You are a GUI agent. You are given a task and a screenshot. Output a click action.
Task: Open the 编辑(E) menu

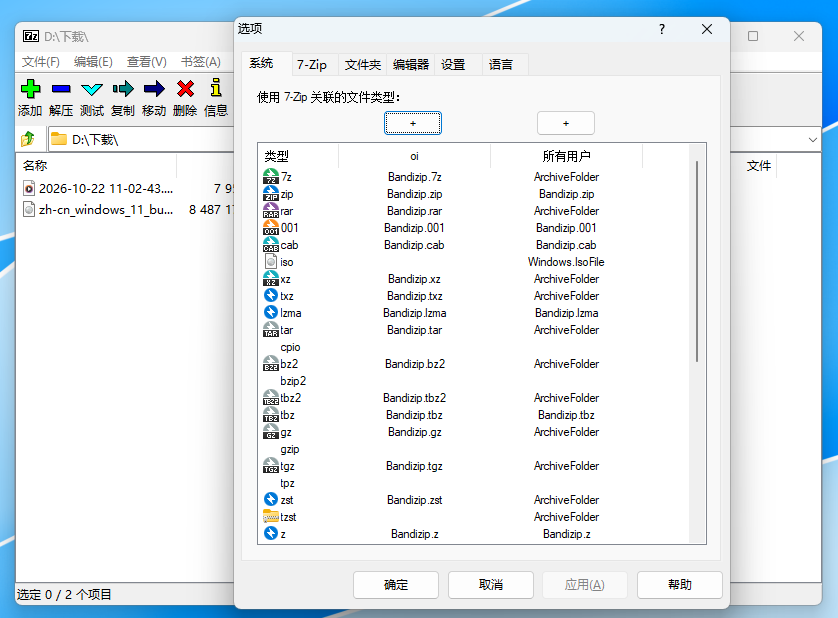pyautogui.click(x=93, y=62)
